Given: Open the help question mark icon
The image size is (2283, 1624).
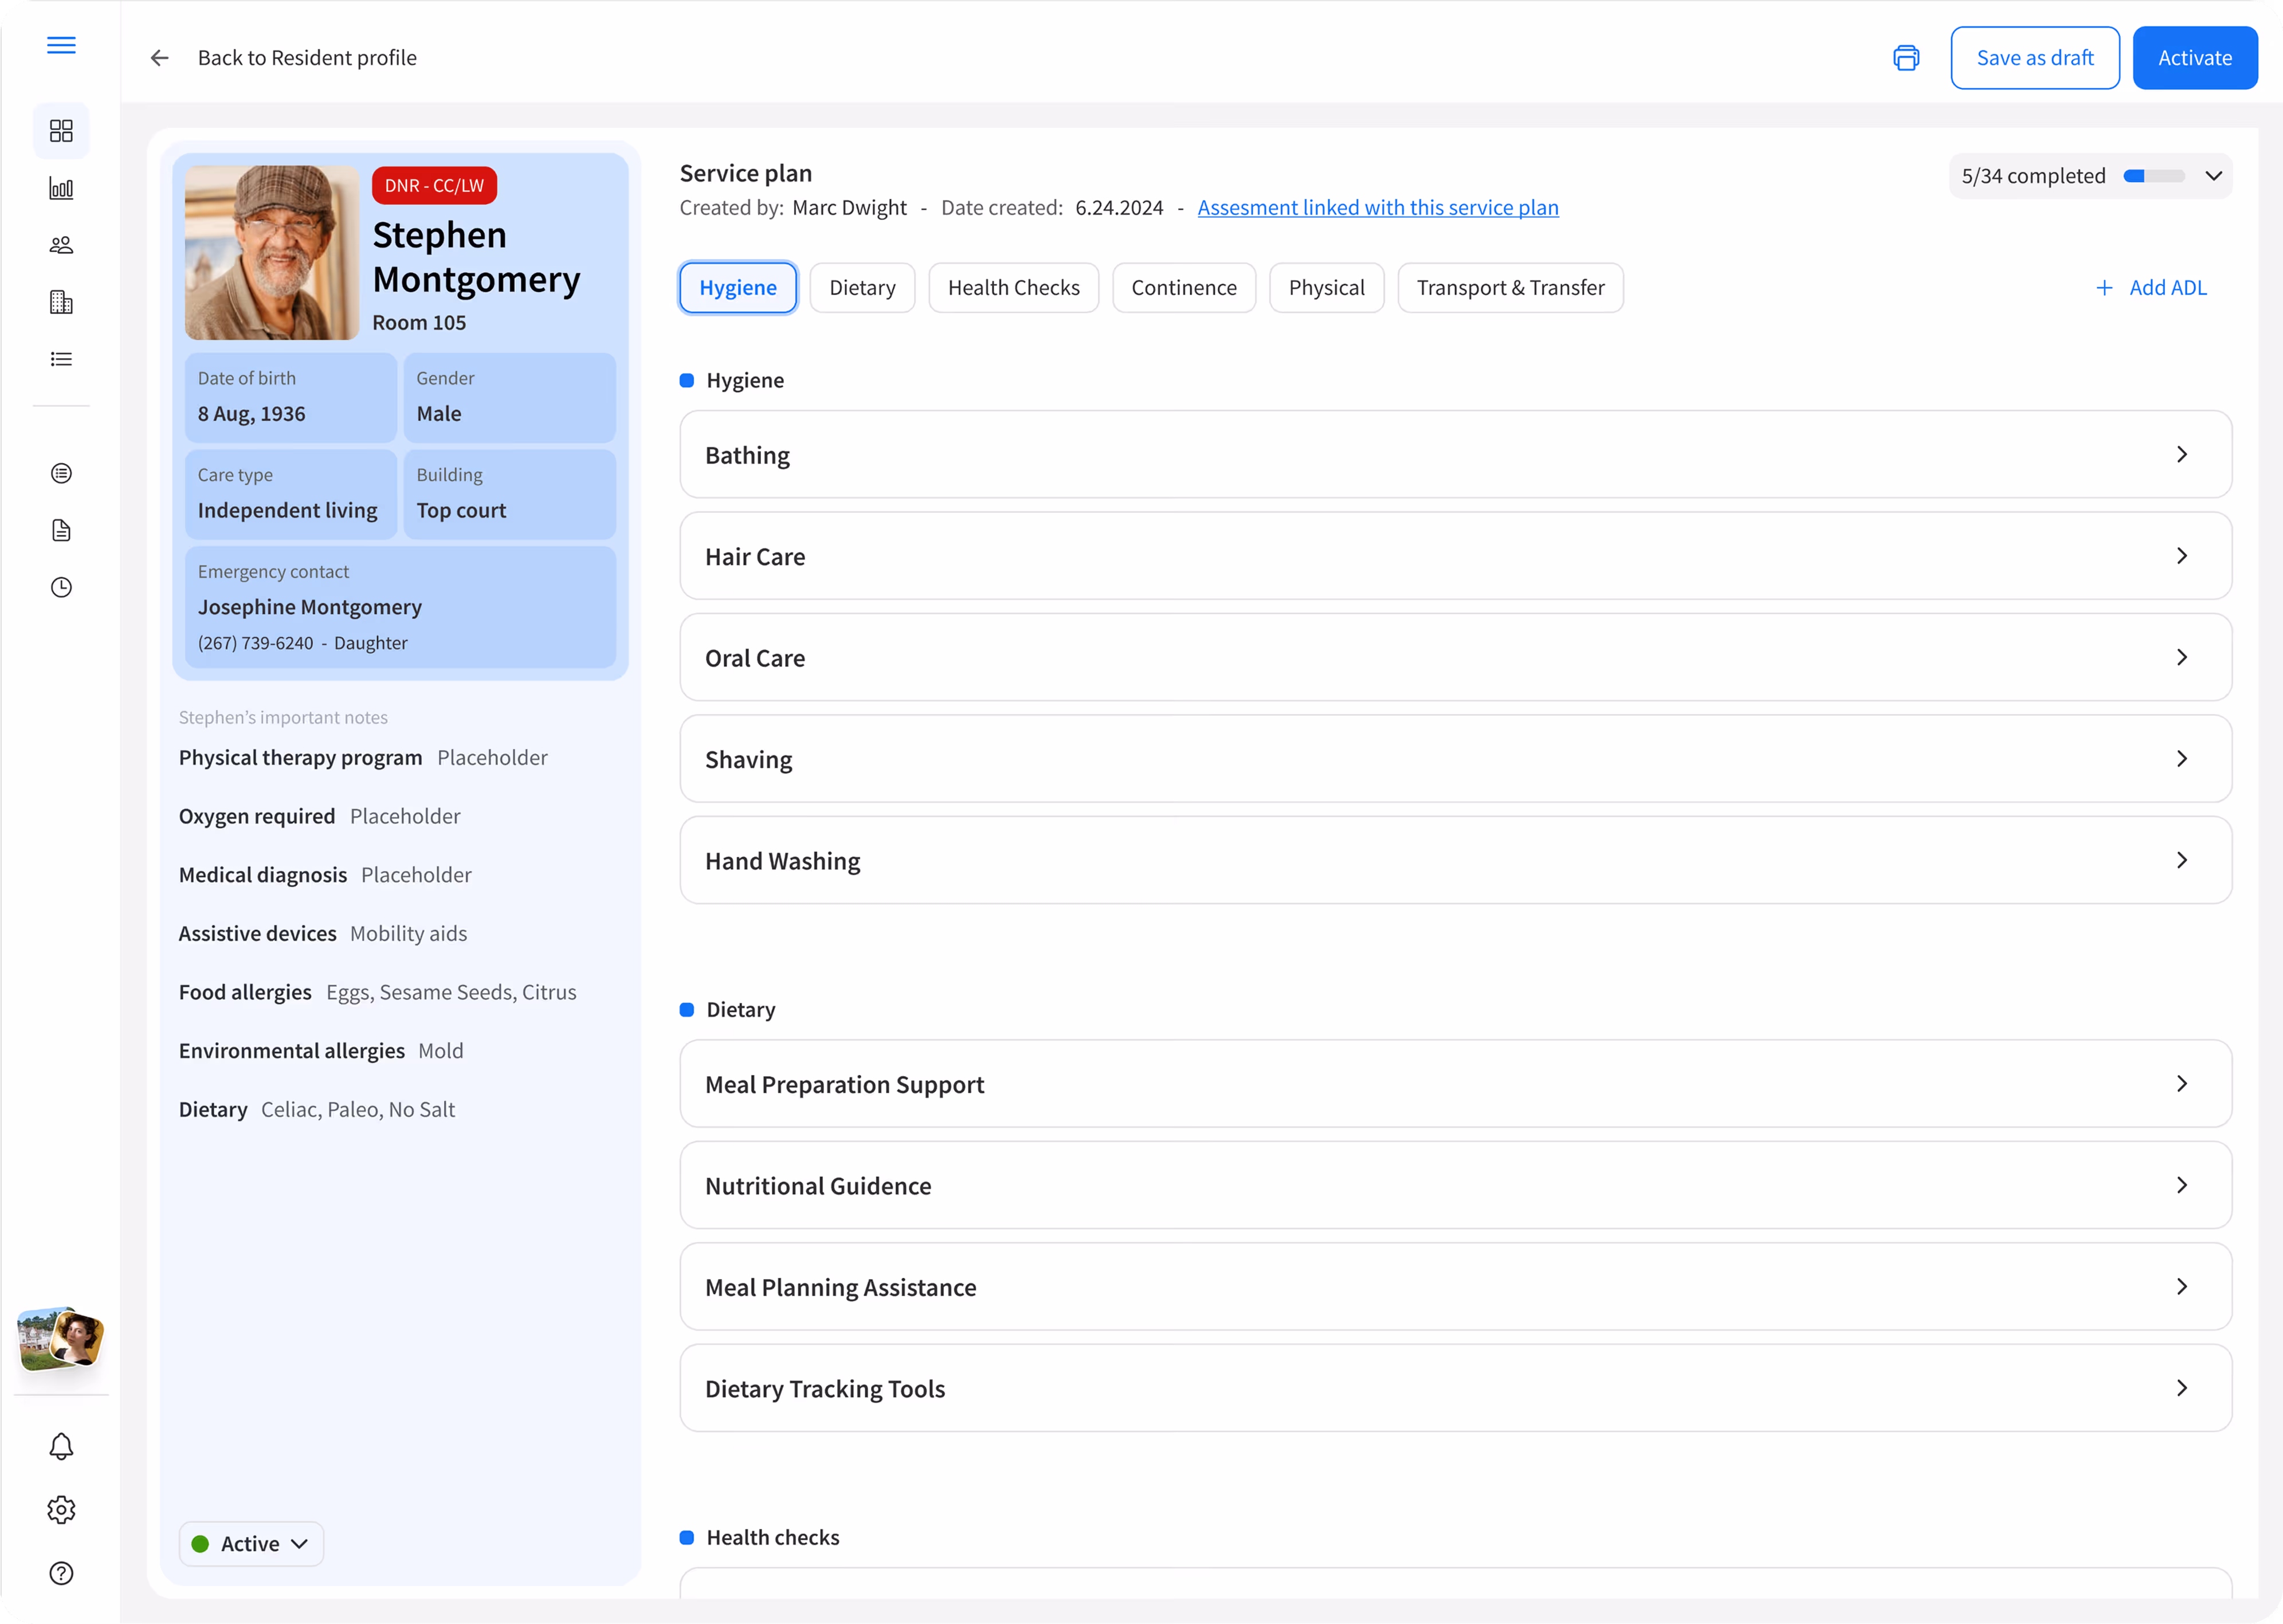Looking at the screenshot, I should [x=61, y=1573].
